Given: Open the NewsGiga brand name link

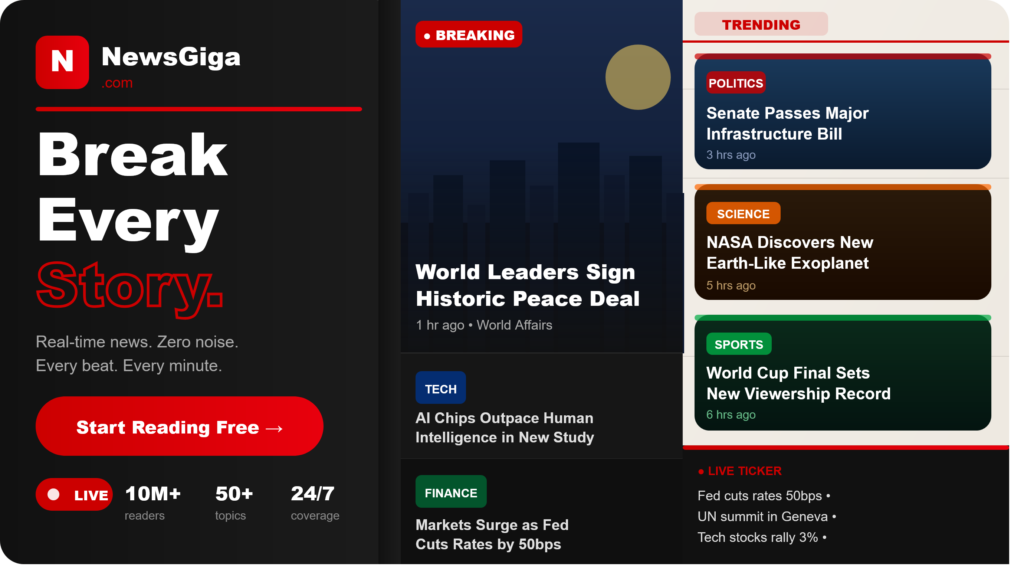Looking at the screenshot, I should click(x=171, y=57).
